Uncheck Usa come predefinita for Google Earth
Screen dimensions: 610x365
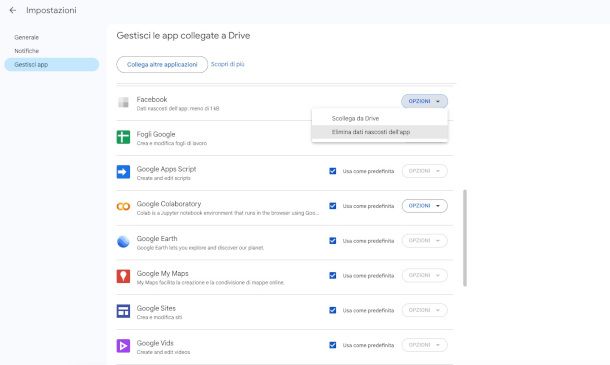tap(333, 240)
